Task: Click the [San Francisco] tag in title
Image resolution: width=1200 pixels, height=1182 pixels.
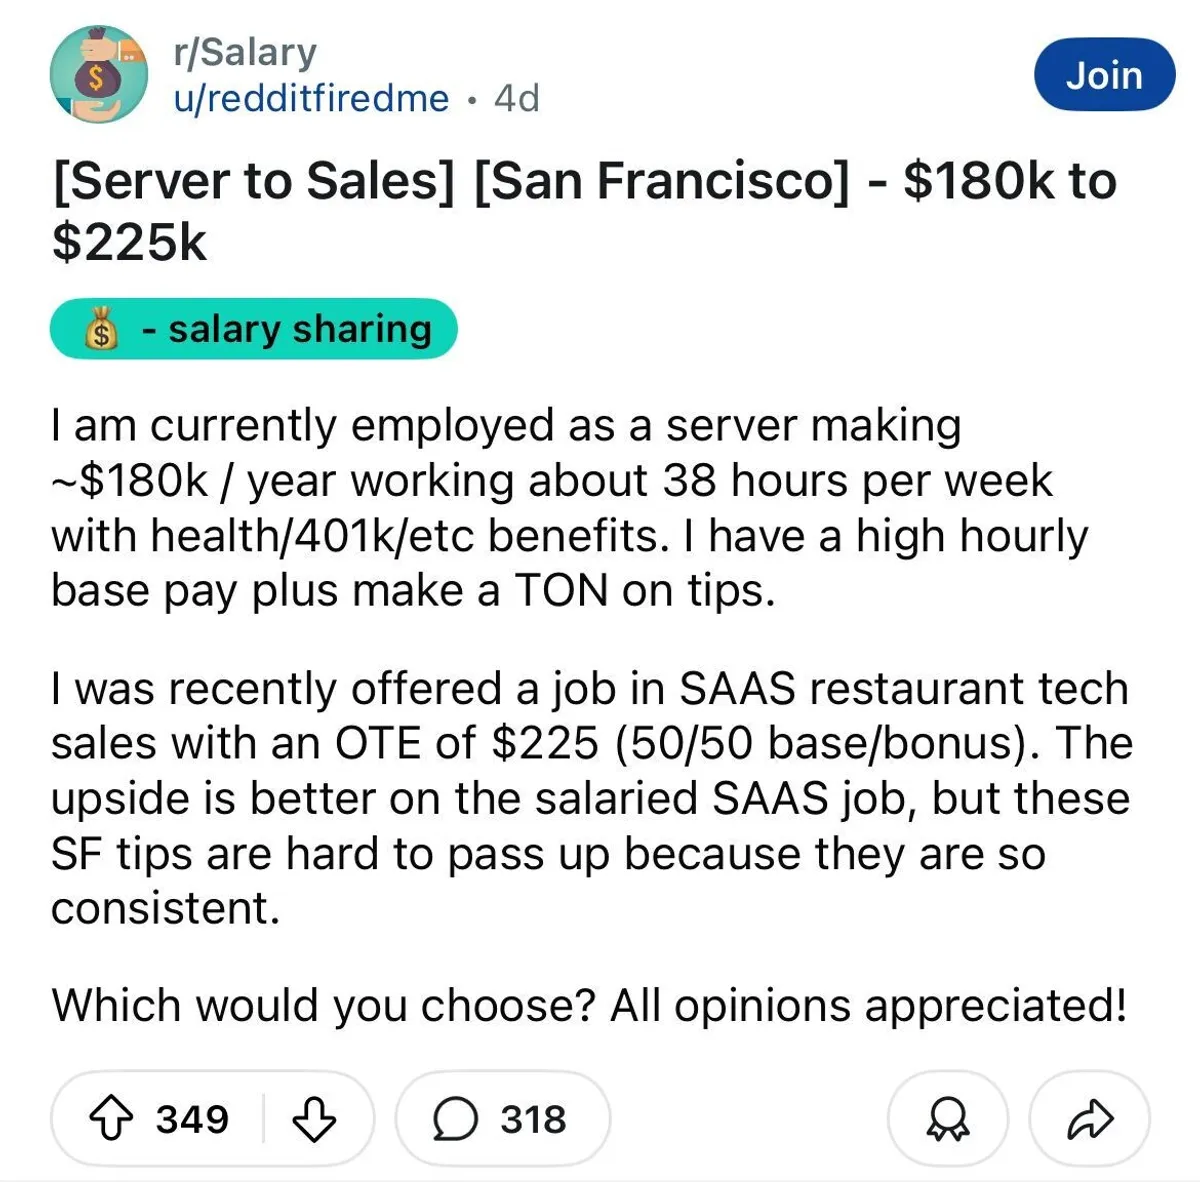Action: (x=662, y=181)
